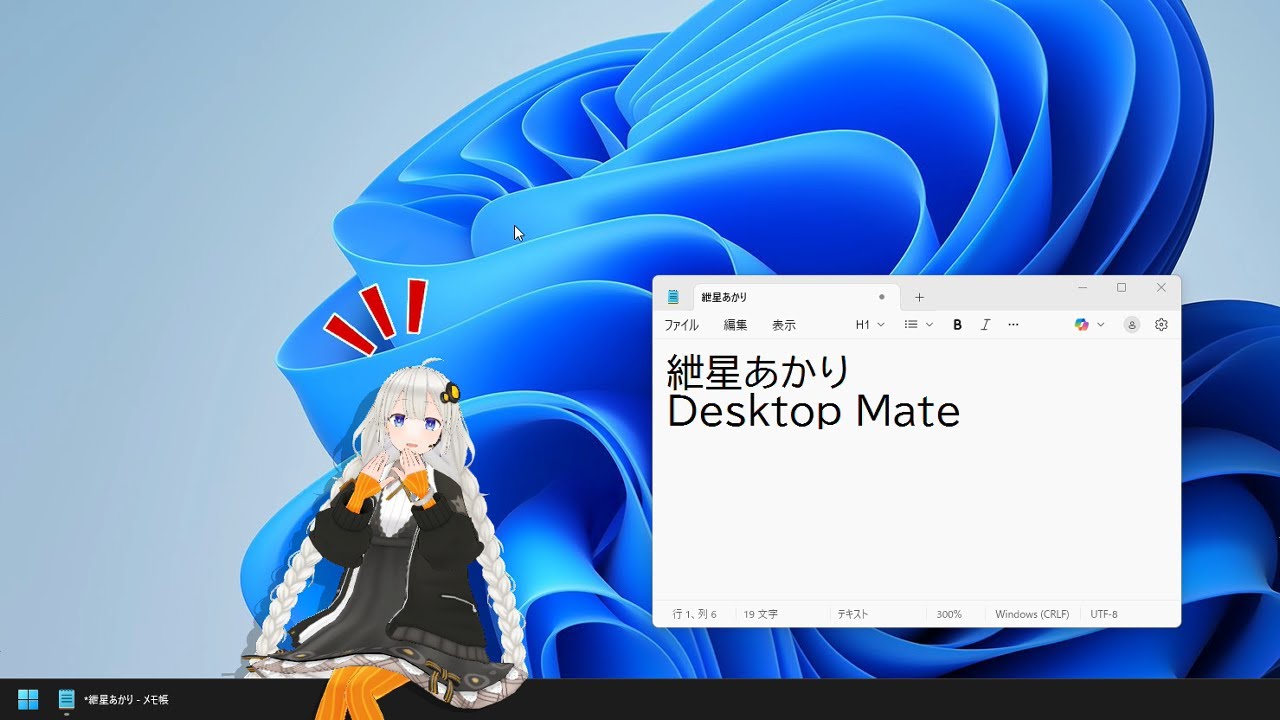The width and height of the screenshot is (1280, 720).
Task: Expand the H1 heading dropdown
Action: [x=870, y=325]
